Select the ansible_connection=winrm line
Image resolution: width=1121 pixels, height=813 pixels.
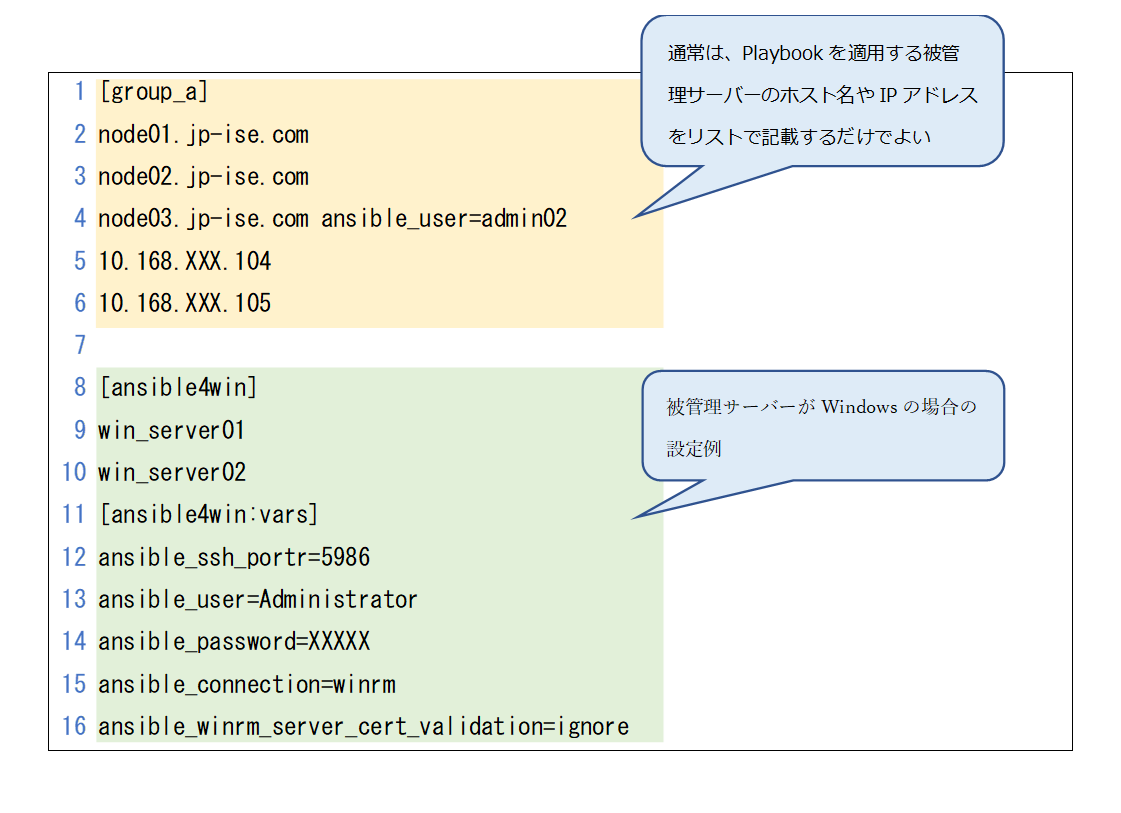[246, 684]
